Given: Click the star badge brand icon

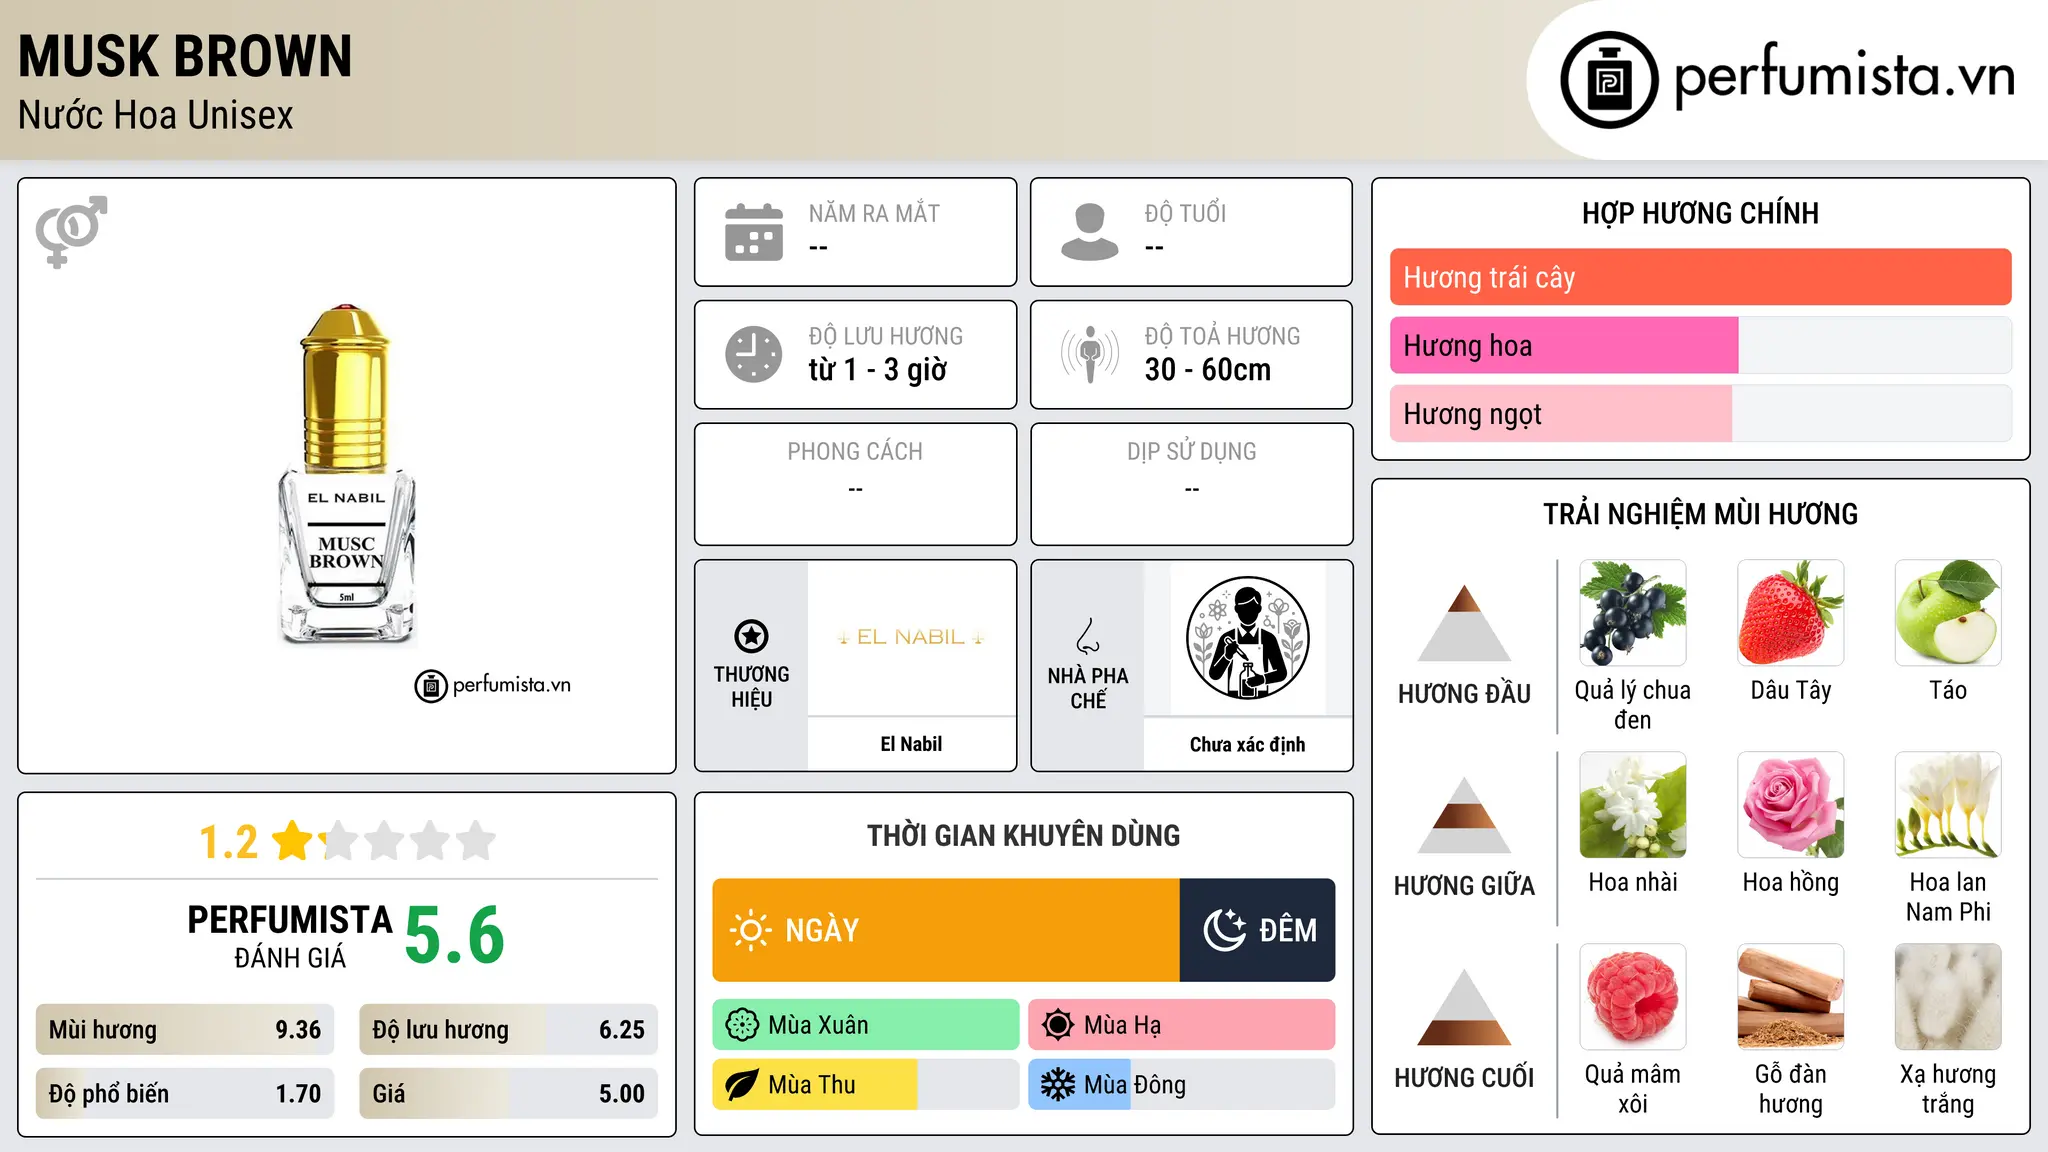Looking at the screenshot, I should (x=751, y=636).
